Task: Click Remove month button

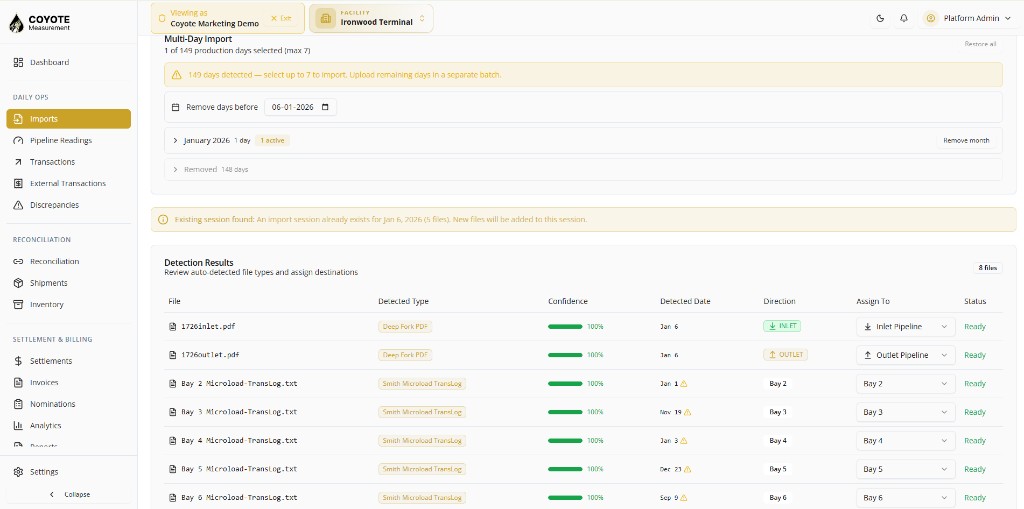Action: [x=966, y=140]
